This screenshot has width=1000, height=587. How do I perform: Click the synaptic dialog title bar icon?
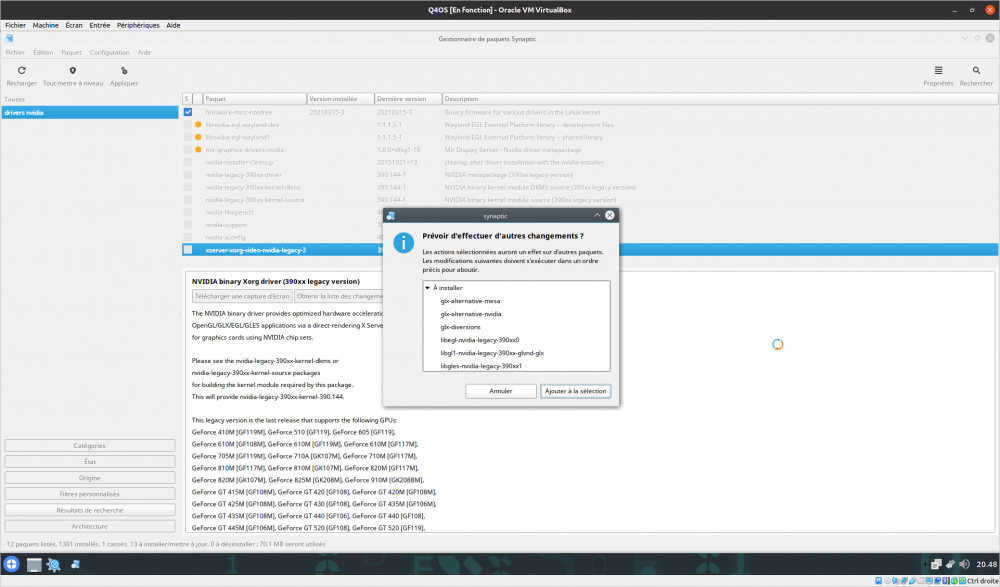coord(391,216)
